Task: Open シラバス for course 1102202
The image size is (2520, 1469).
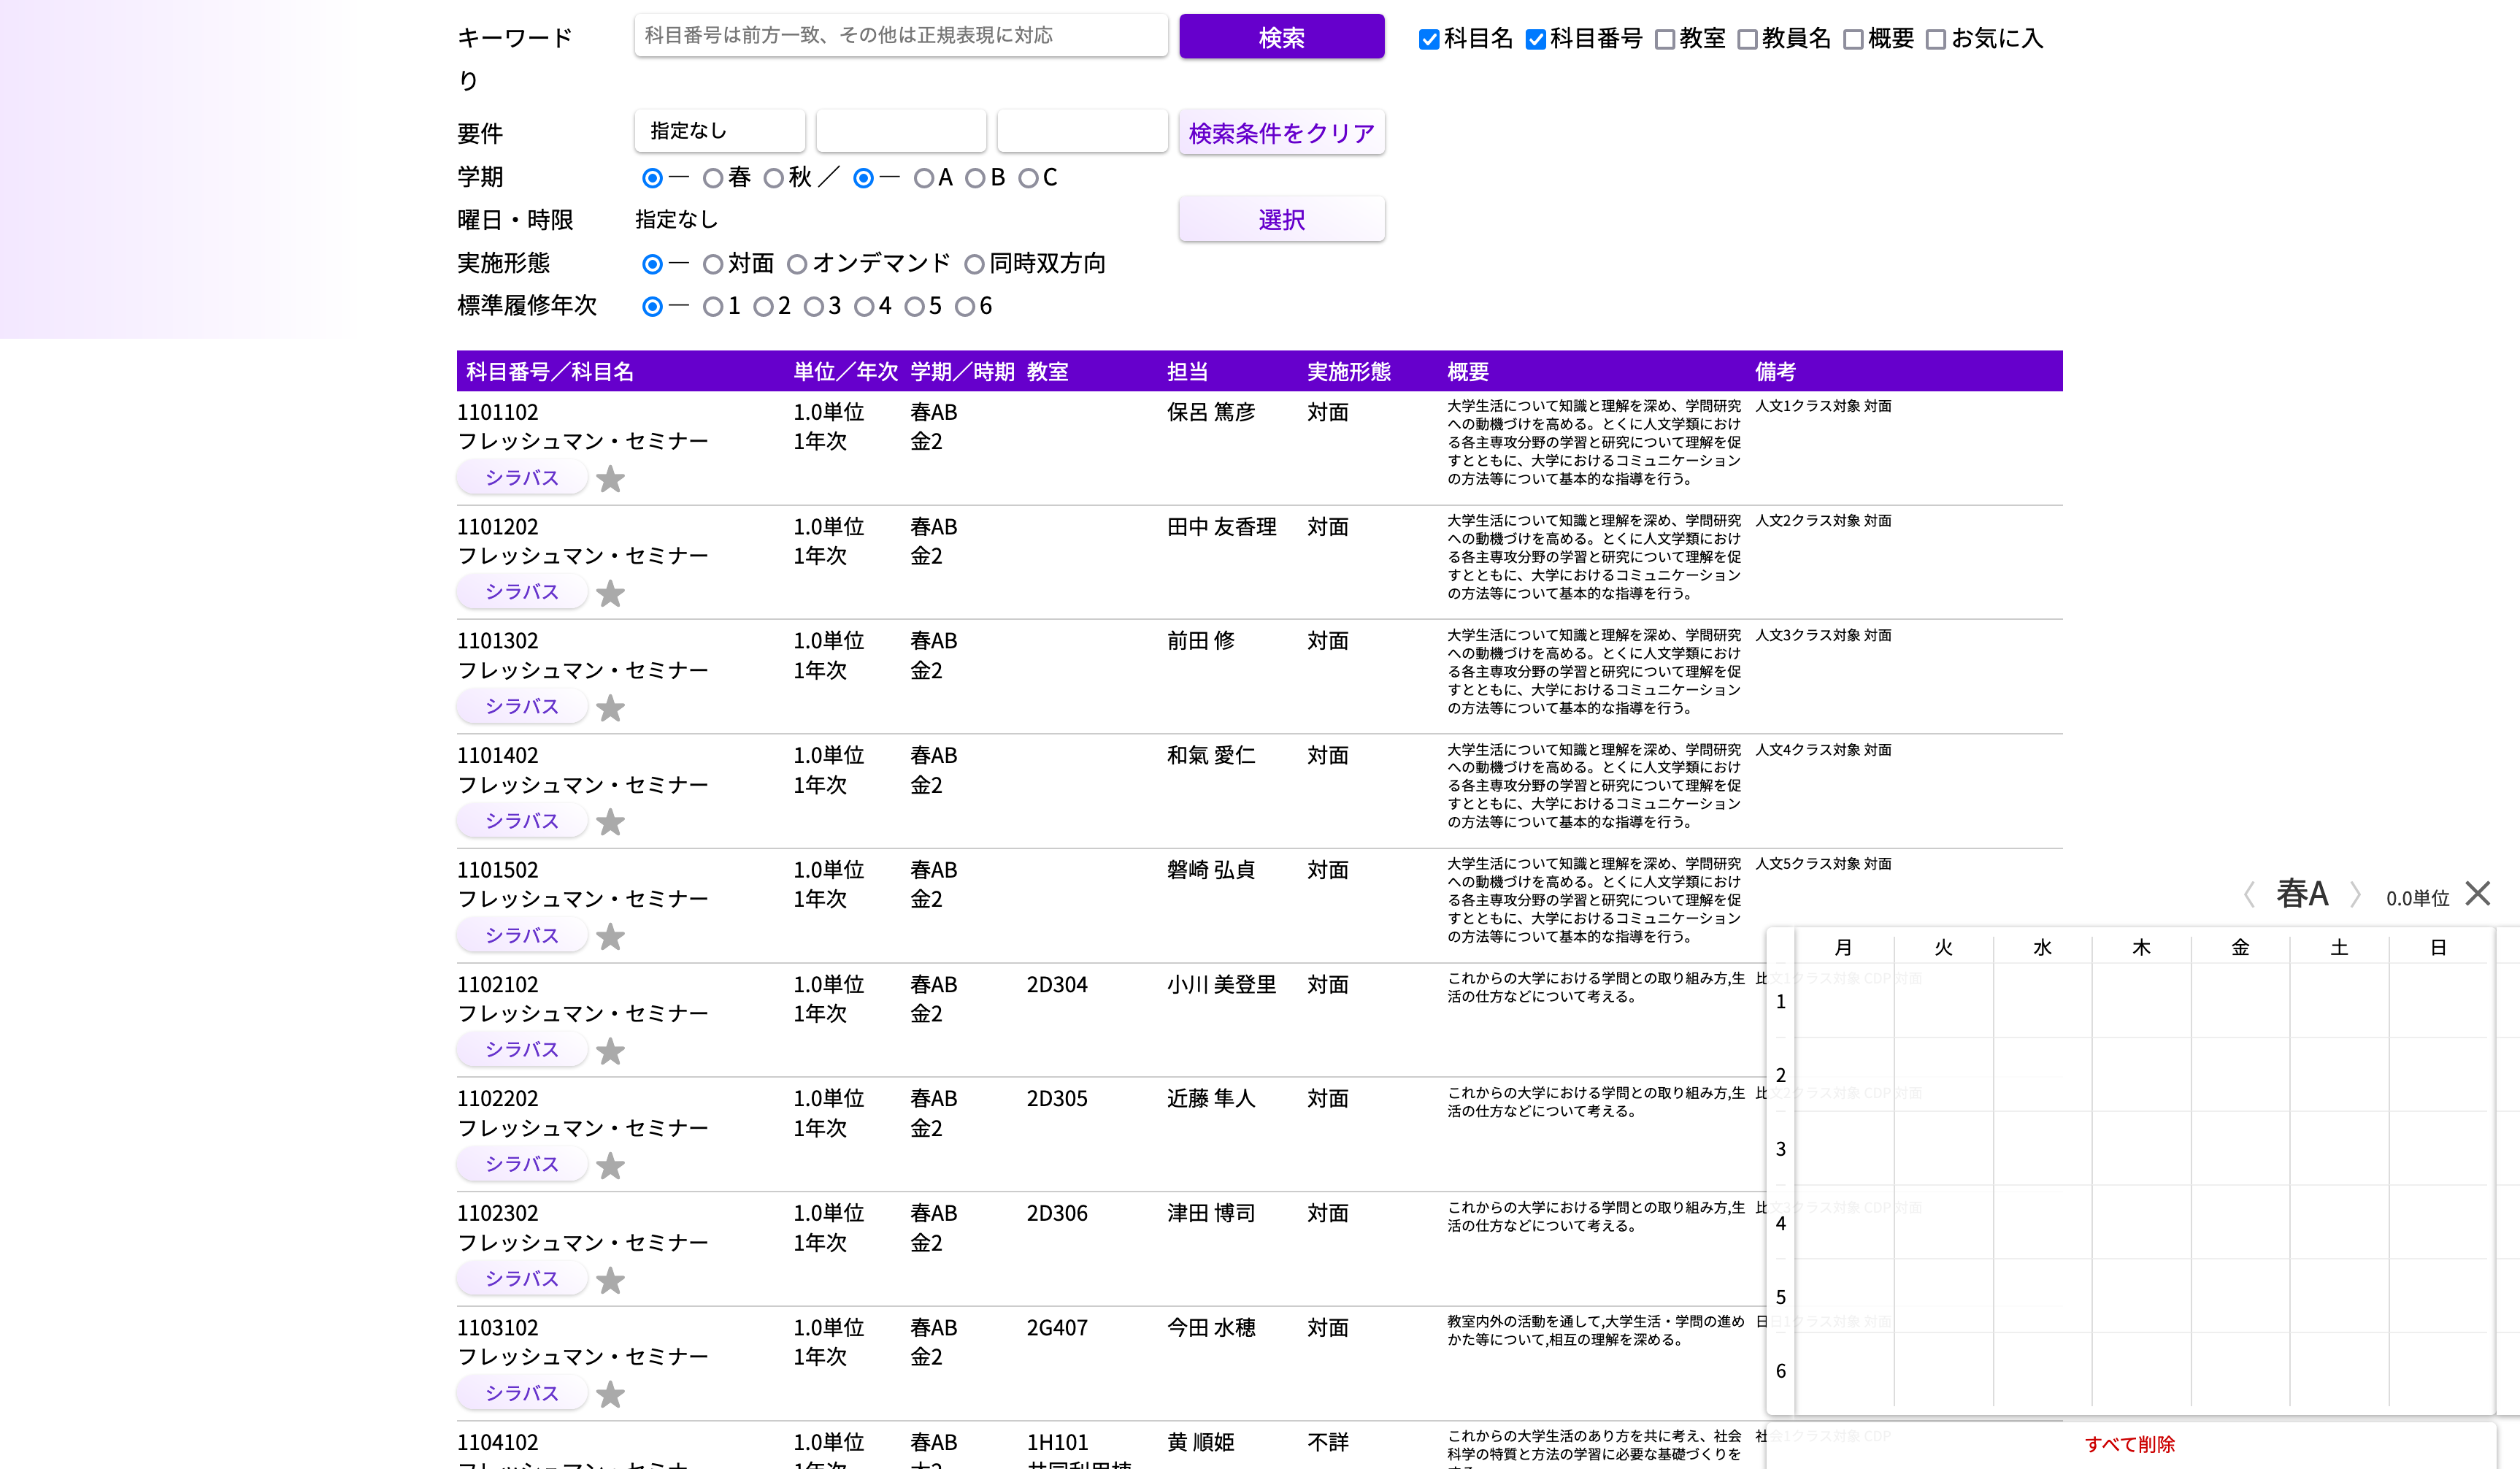Action: click(x=521, y=1165)
